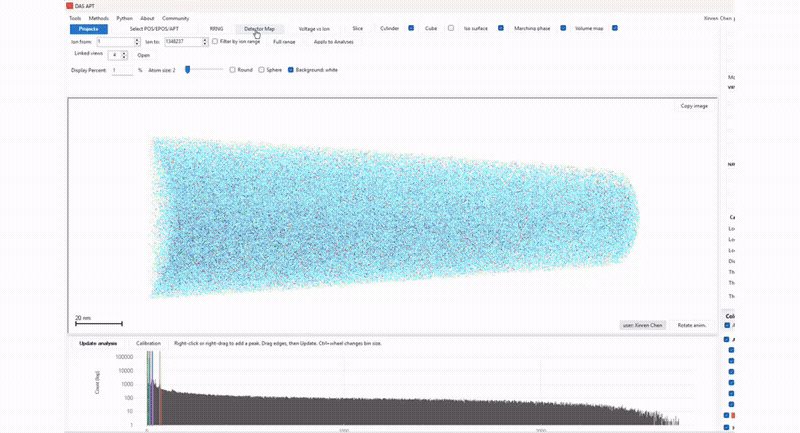Open the Methods menu
Screen dimensions: 800x433
point(98,18)
